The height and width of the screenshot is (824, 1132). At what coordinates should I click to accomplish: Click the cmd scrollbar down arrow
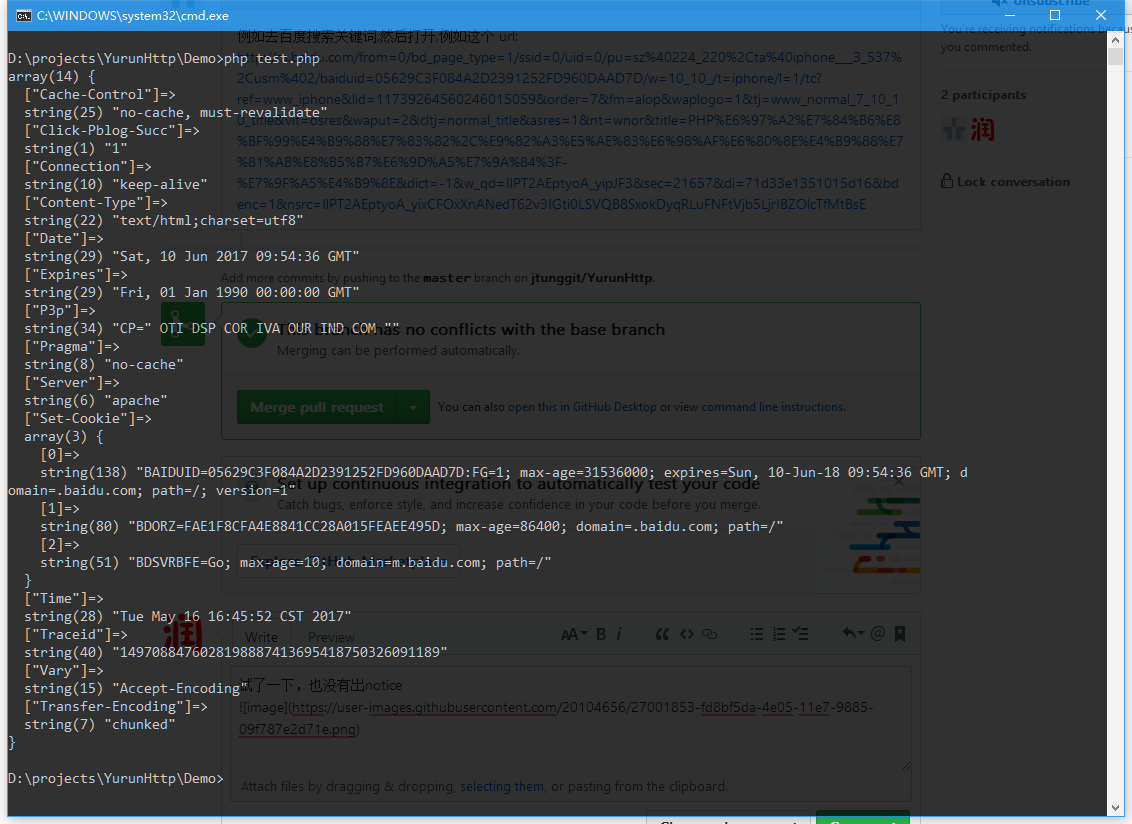(x=1115, y=808)
